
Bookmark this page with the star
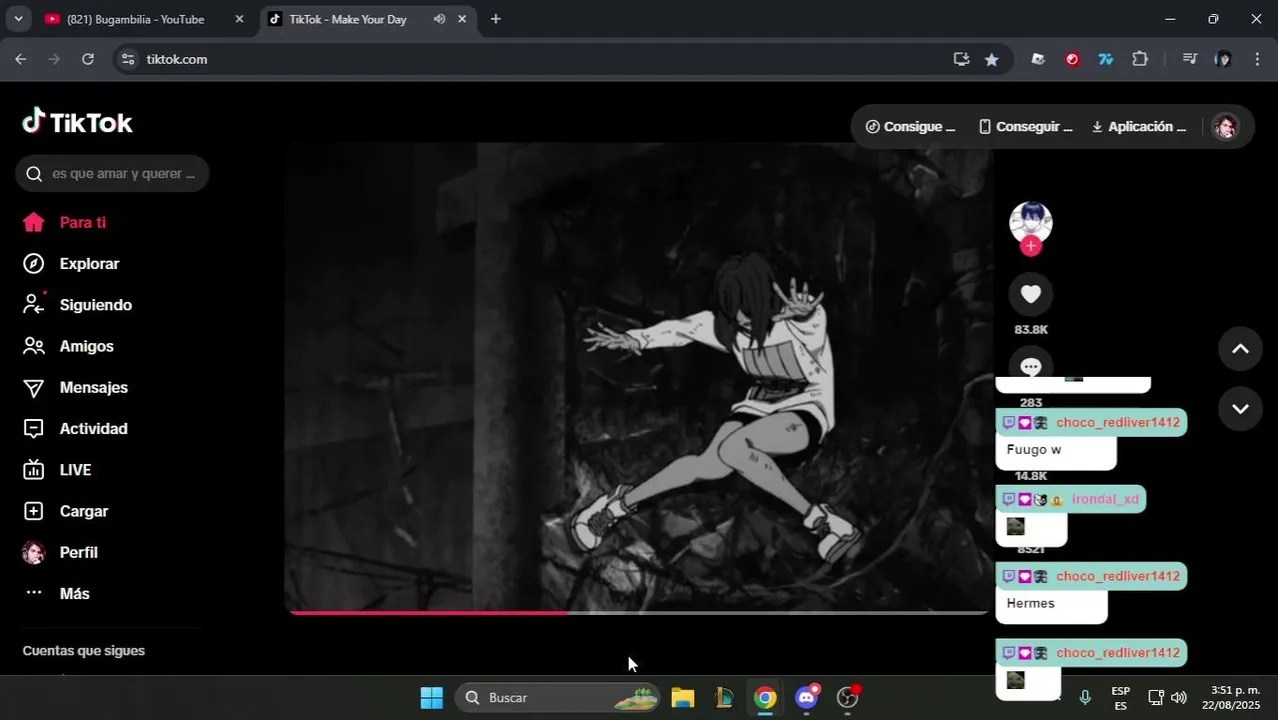(x=991, y=59)
